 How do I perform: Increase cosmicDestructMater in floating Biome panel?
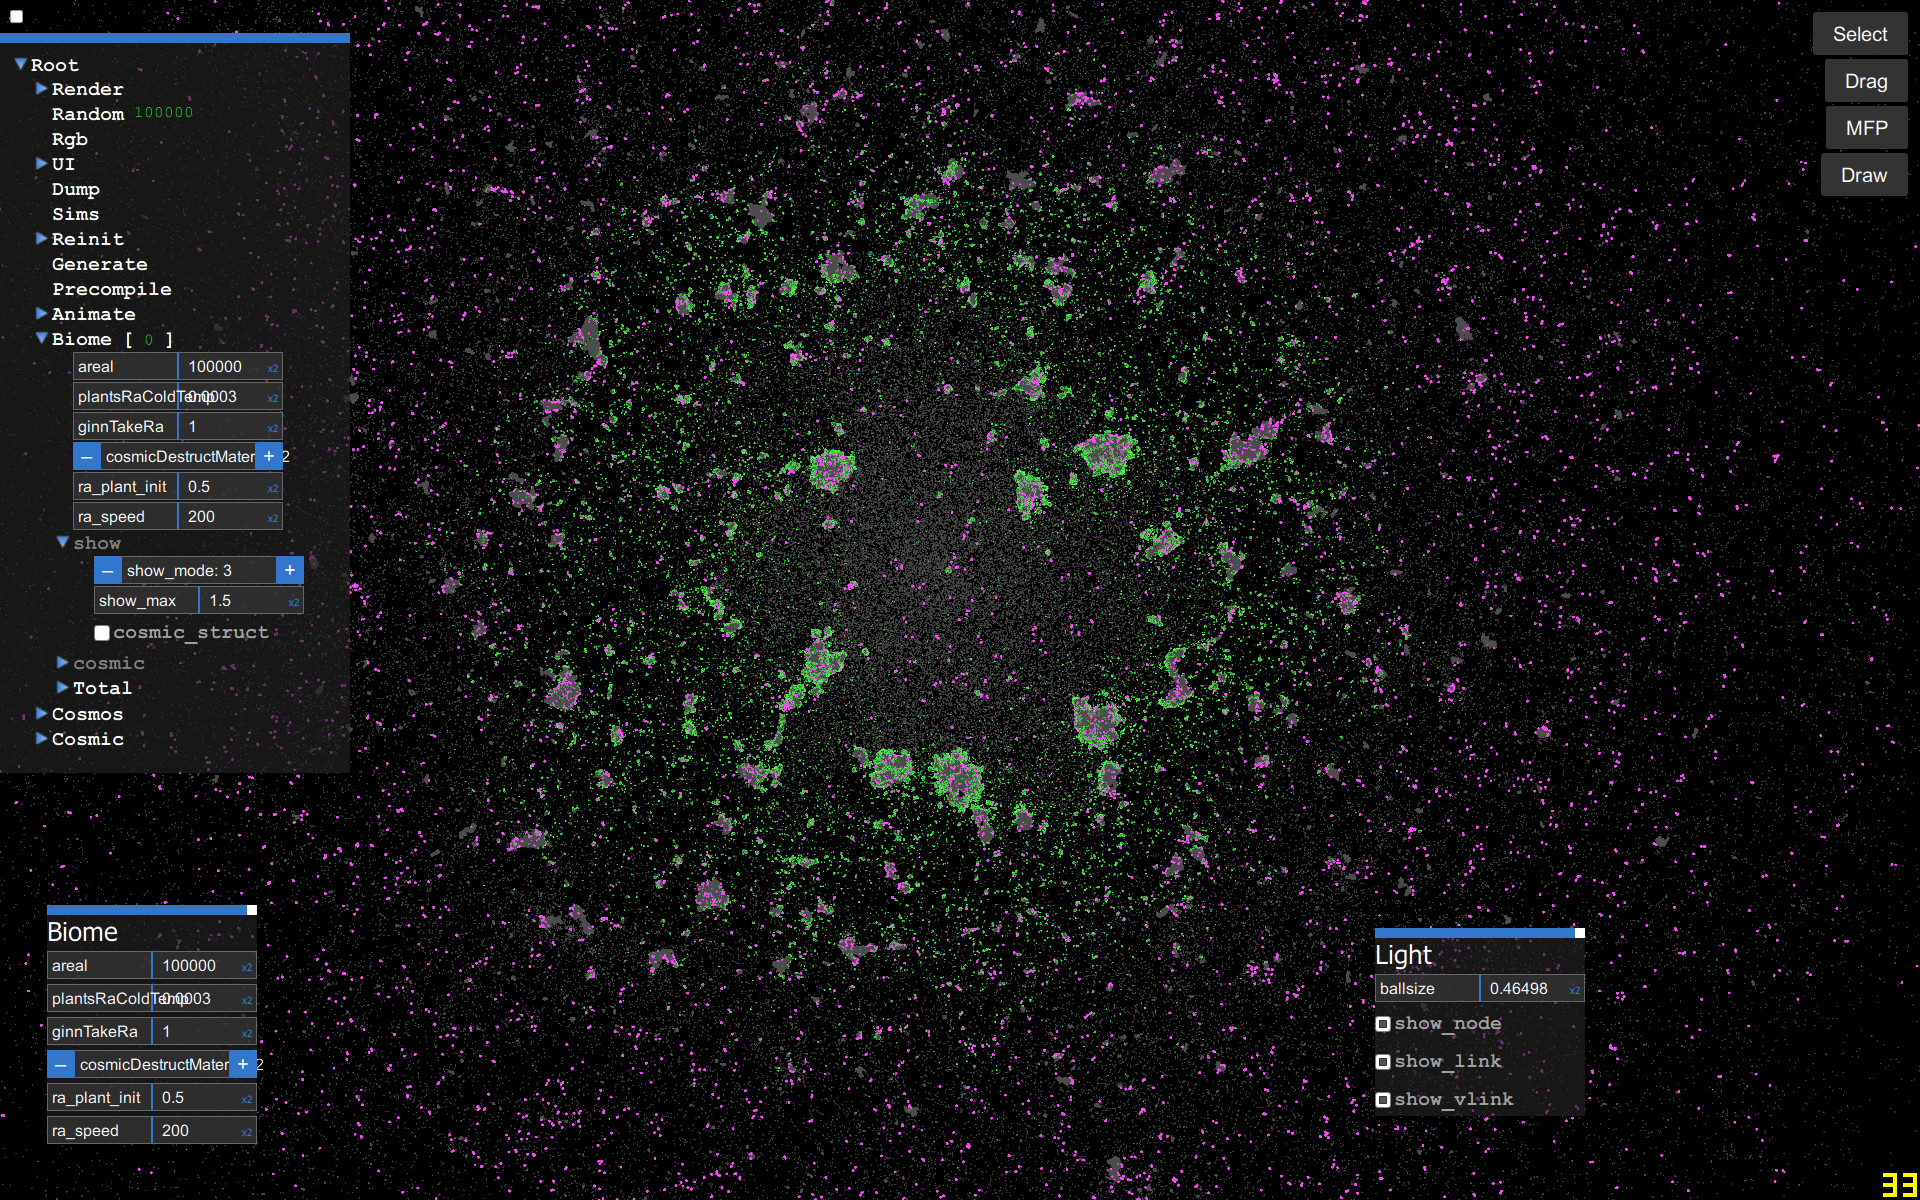pos(243,1065)
